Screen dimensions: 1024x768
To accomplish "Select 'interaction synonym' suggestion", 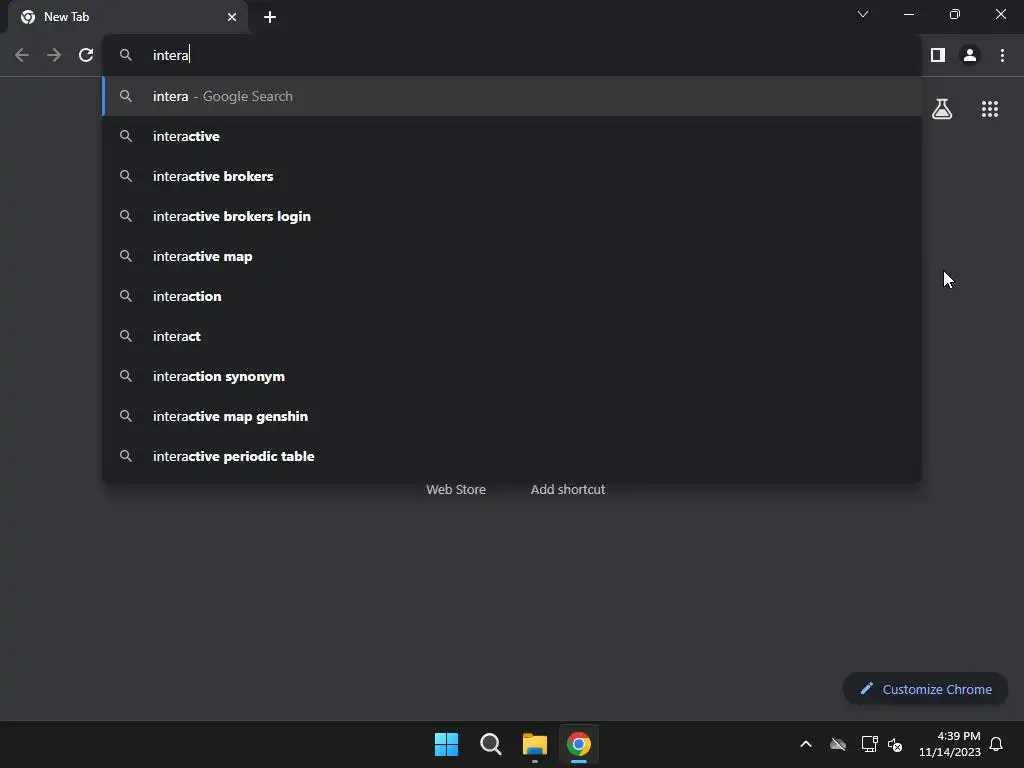I will [512, 376].
